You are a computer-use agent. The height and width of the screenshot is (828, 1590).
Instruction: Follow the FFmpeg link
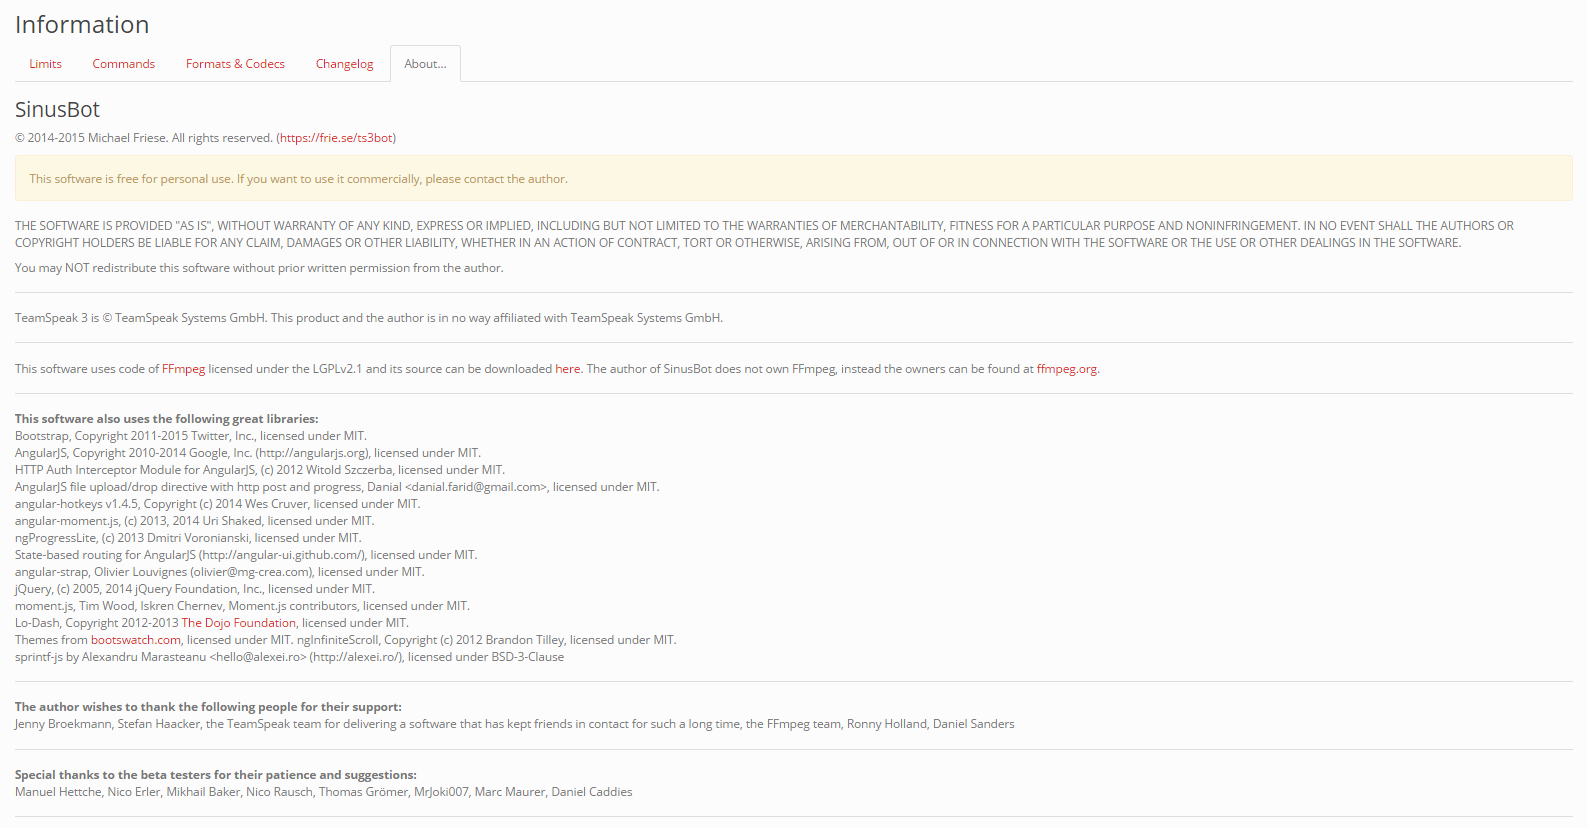click(183, 369)
